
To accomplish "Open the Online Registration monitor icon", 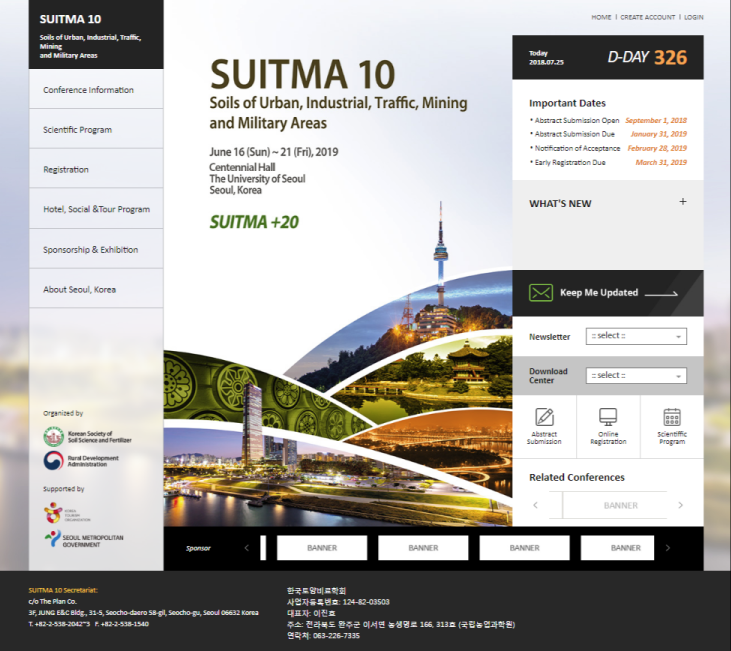I will coord(608,417).
